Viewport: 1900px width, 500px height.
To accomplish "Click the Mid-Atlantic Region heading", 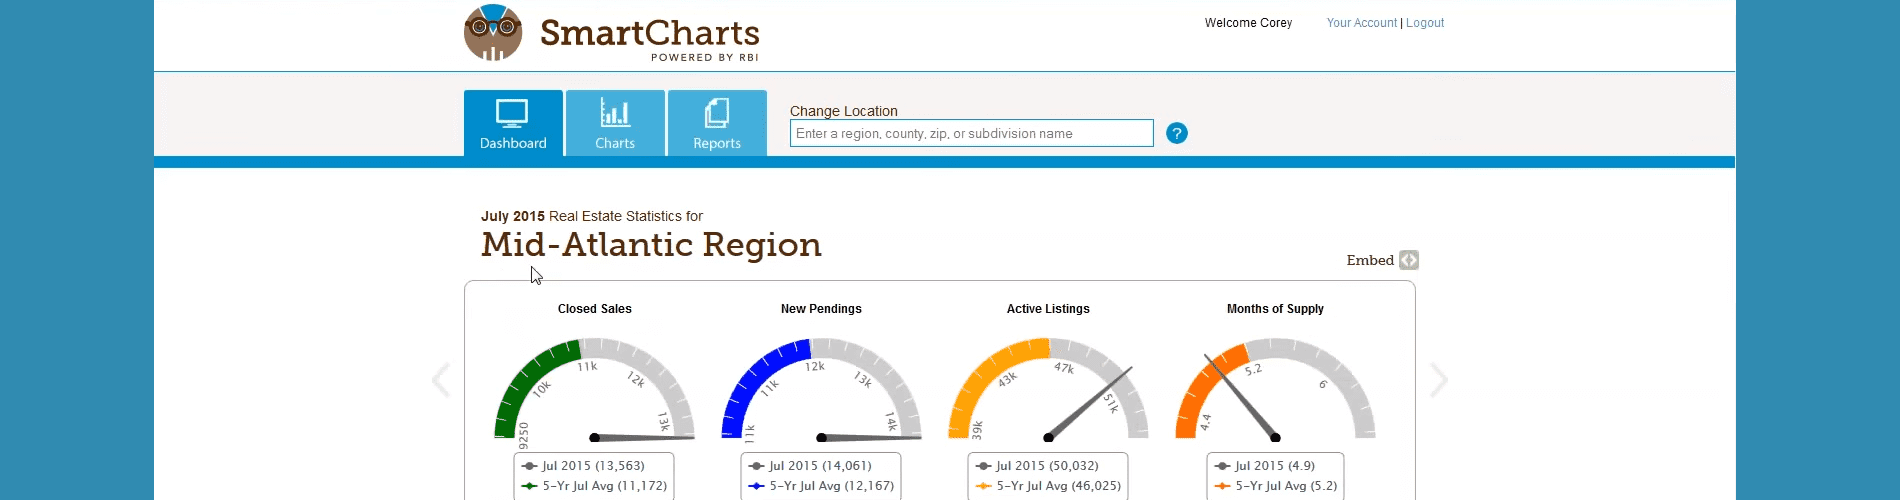I will point(651,244).
